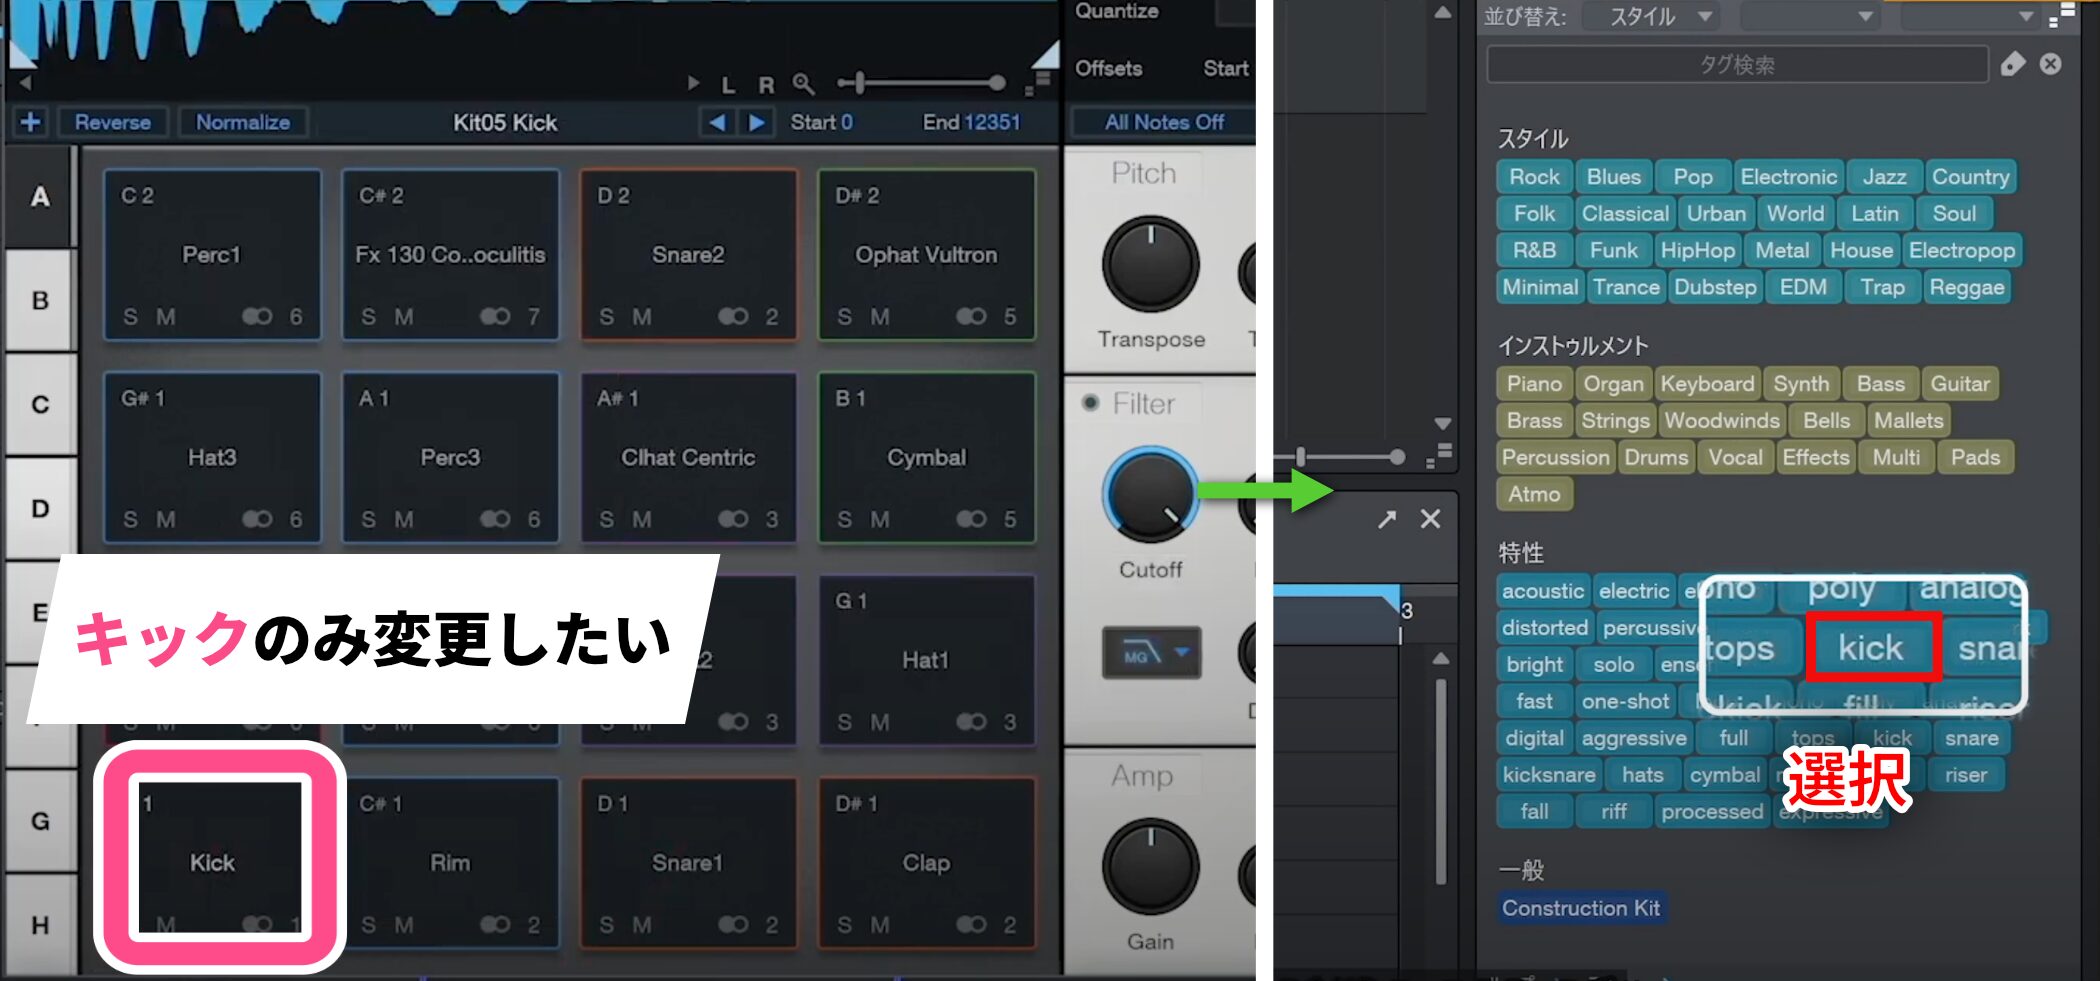Screen dimensions: 2100x981
Task: Click the eraser icon next to tag search
Action: click(2012, 65)
